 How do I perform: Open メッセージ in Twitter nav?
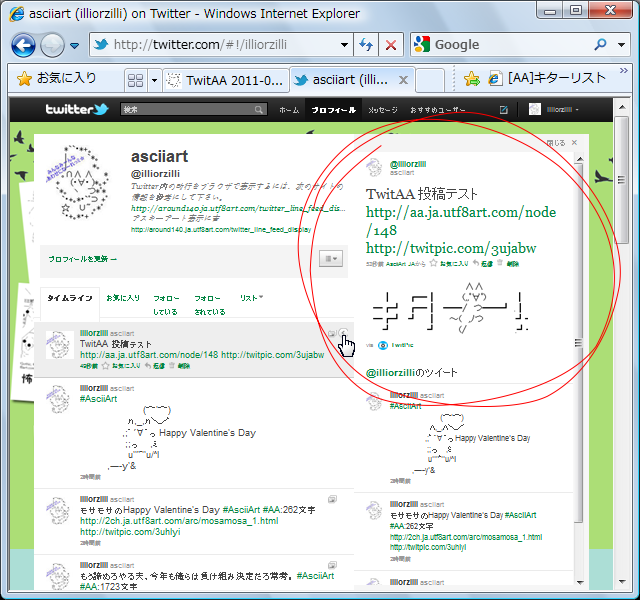point(382,110)
